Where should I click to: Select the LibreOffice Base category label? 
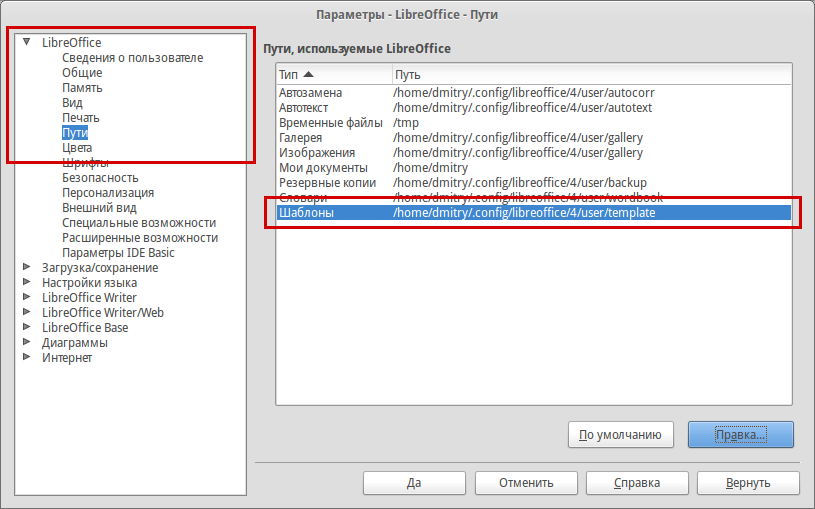pos(85,328)
